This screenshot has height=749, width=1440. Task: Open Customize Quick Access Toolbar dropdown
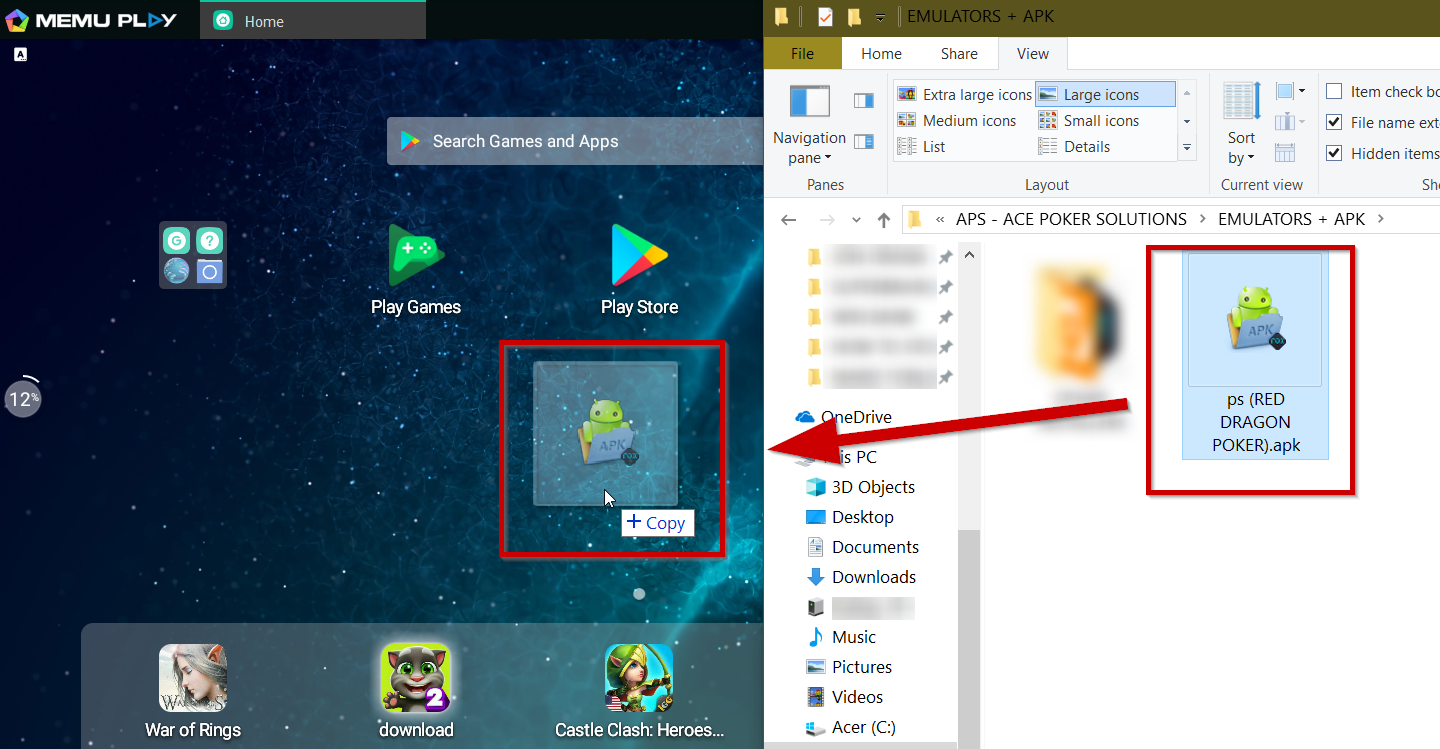coord(880,17)
